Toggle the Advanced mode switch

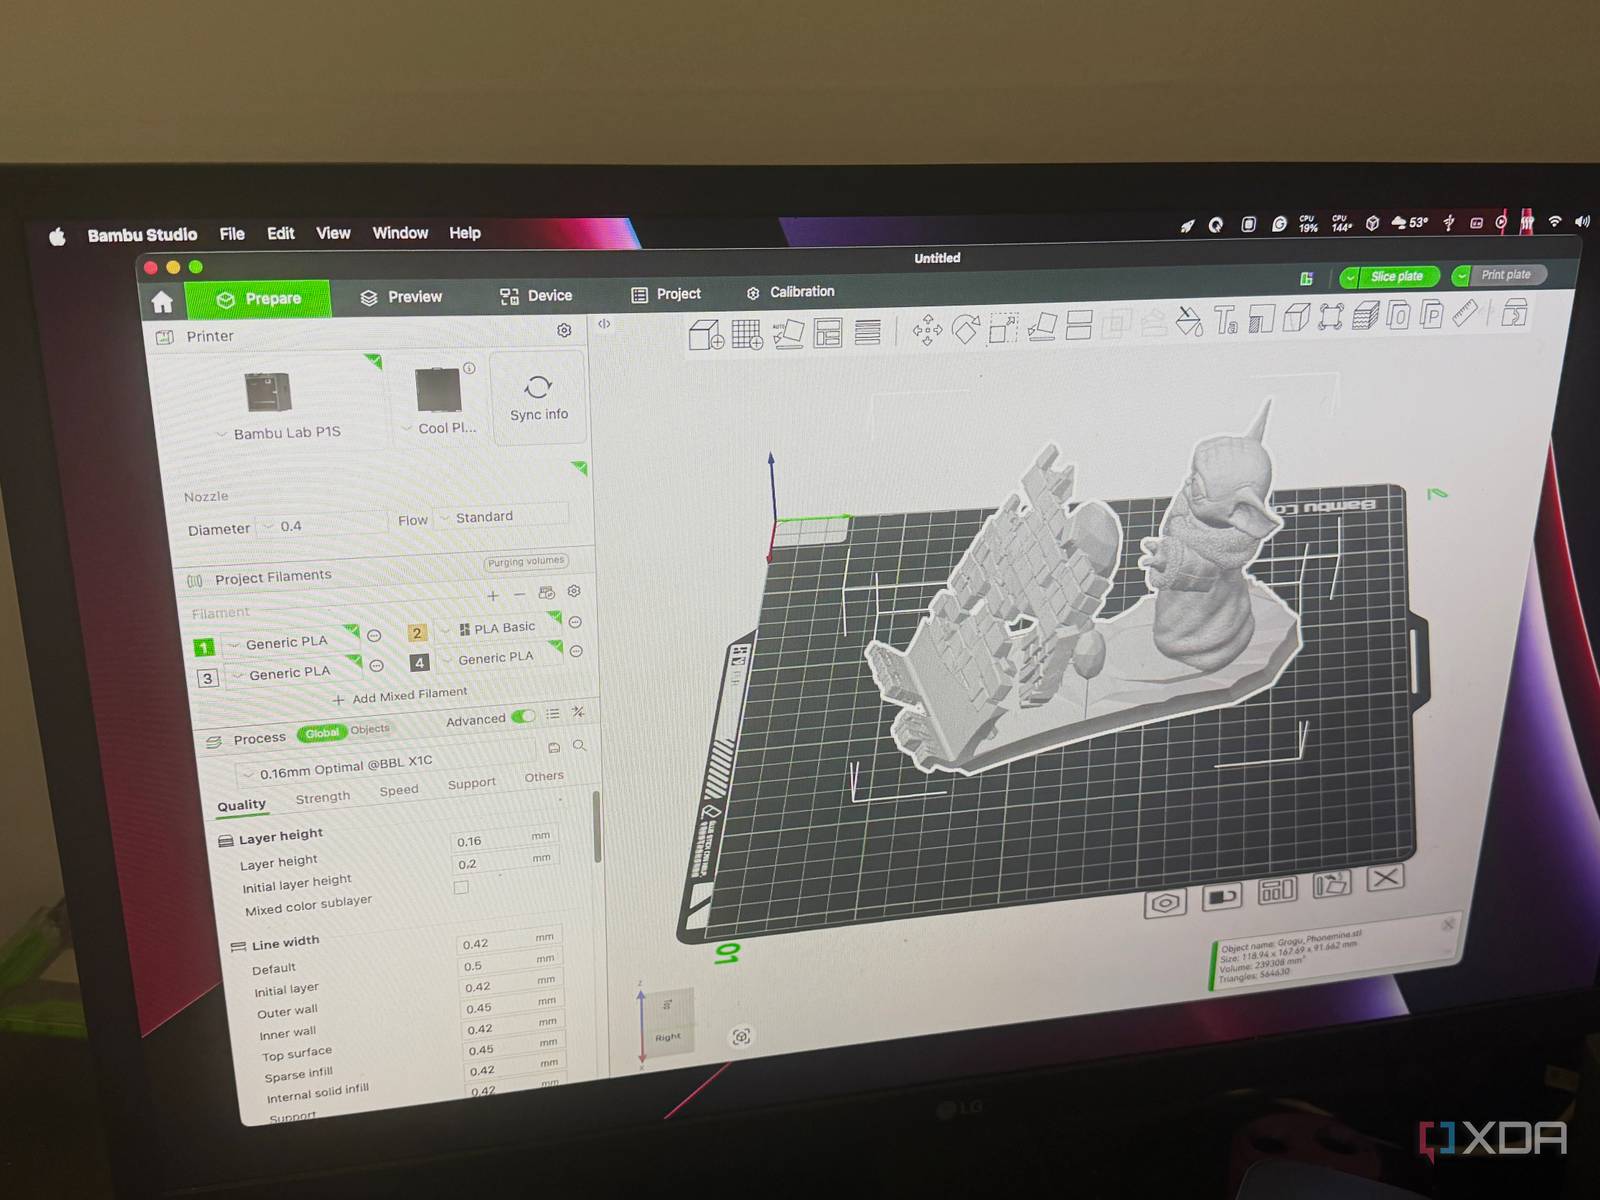523,716
